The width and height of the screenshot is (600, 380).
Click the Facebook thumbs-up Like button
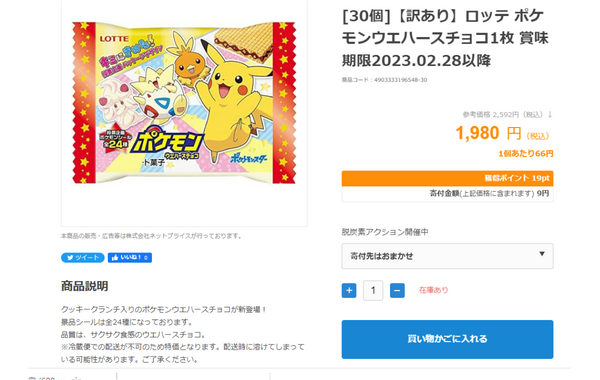(130, 258)
